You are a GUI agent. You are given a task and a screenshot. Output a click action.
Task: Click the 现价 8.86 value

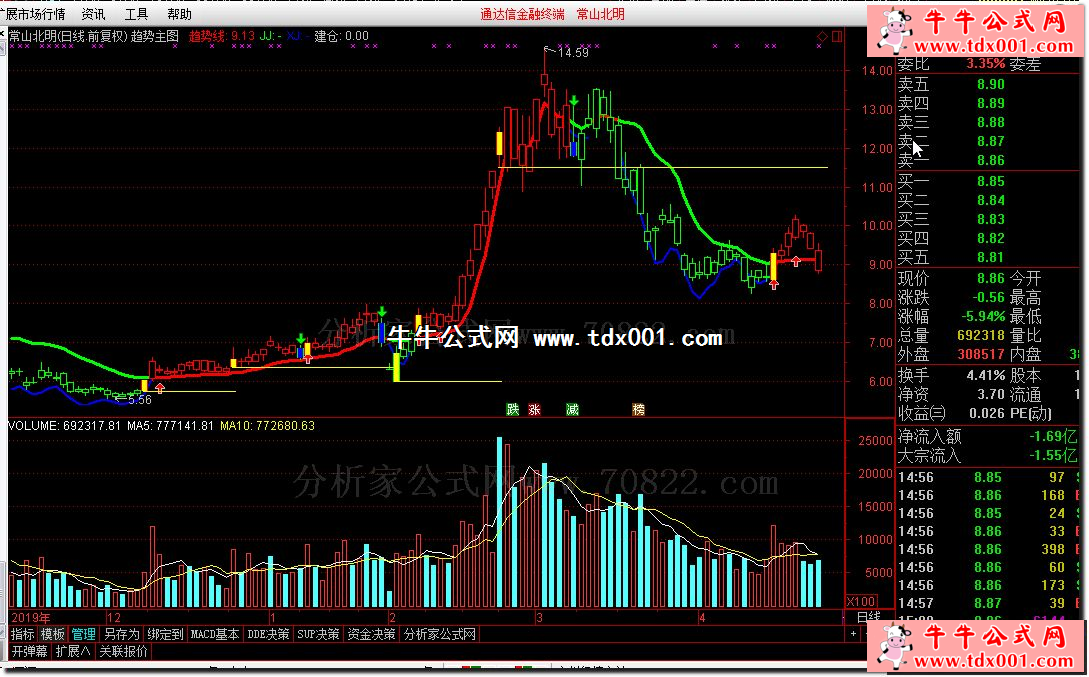pos(990,278)
